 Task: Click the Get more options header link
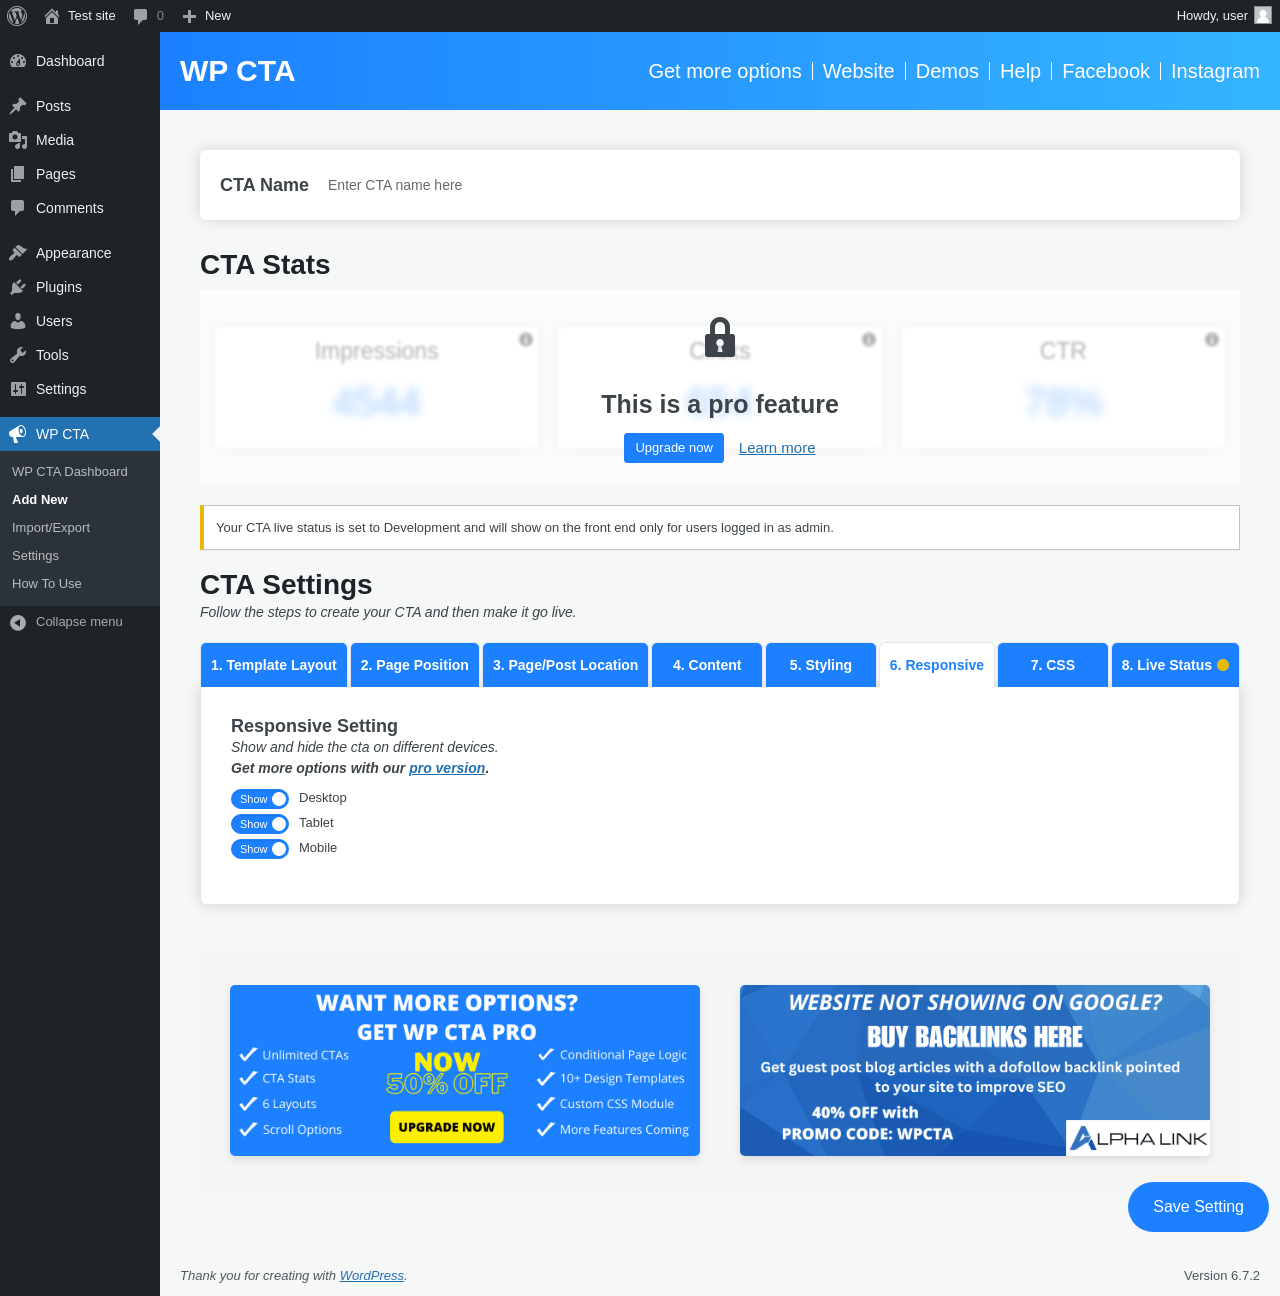[x=725, y=71]
